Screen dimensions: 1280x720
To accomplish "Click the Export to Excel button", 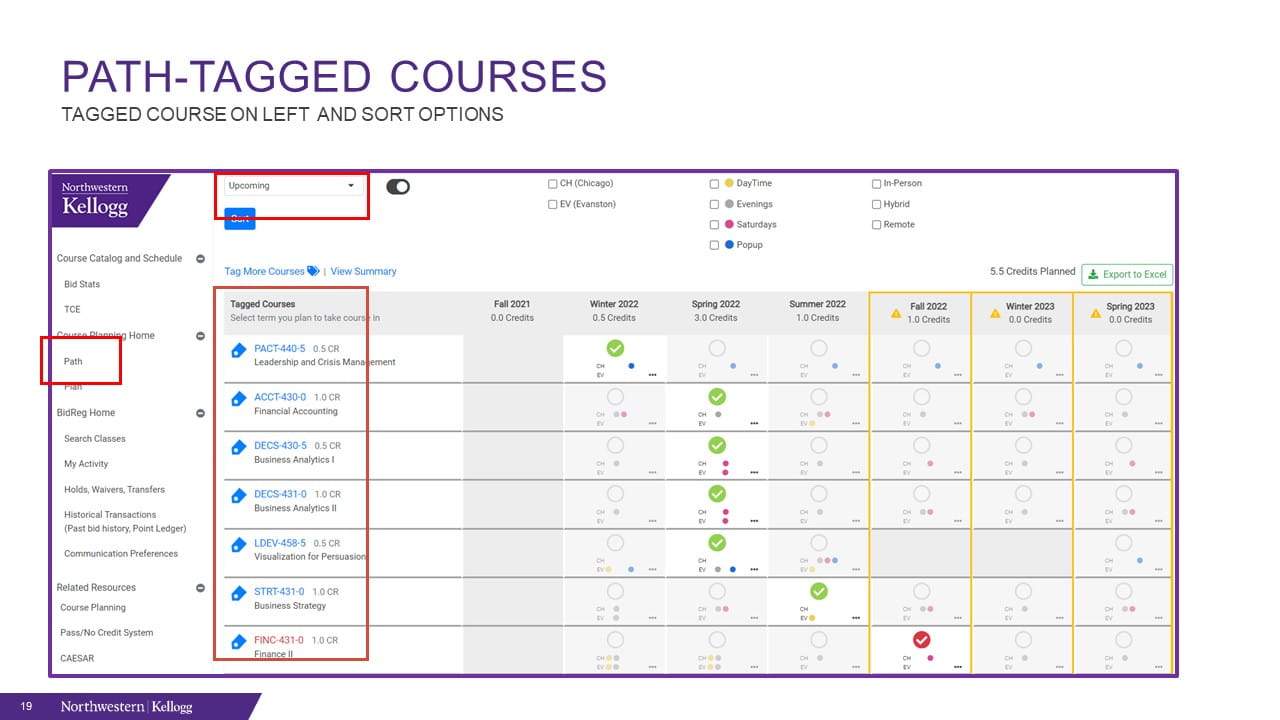I will click(1127, 274).
